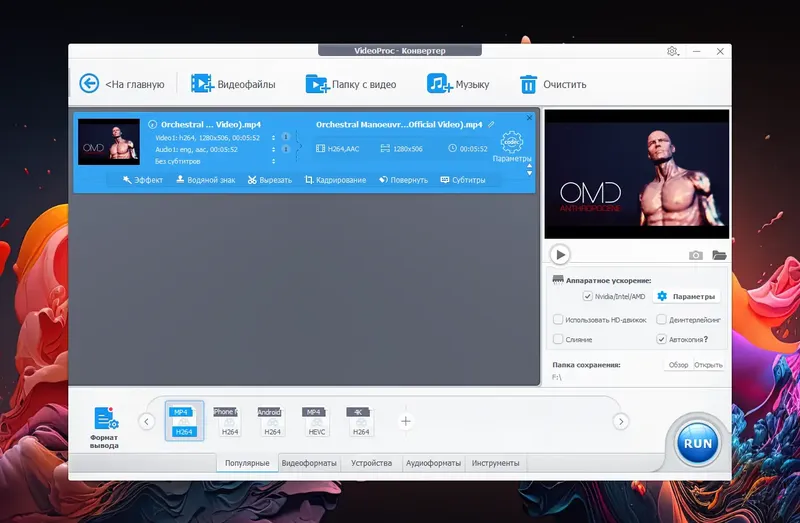Select MP4 H264 format preset
The width and height of the screenshot is (800, 523).
pyautogui.click(x=184, y=421)
